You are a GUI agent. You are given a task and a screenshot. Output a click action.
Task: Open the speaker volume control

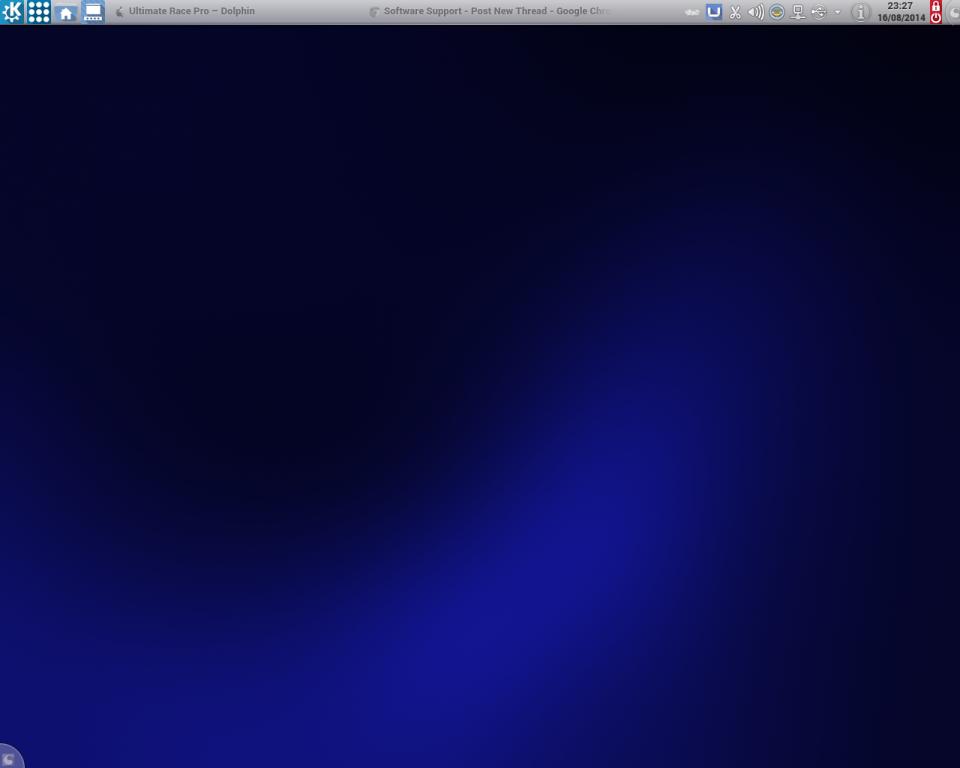point(755,12)
